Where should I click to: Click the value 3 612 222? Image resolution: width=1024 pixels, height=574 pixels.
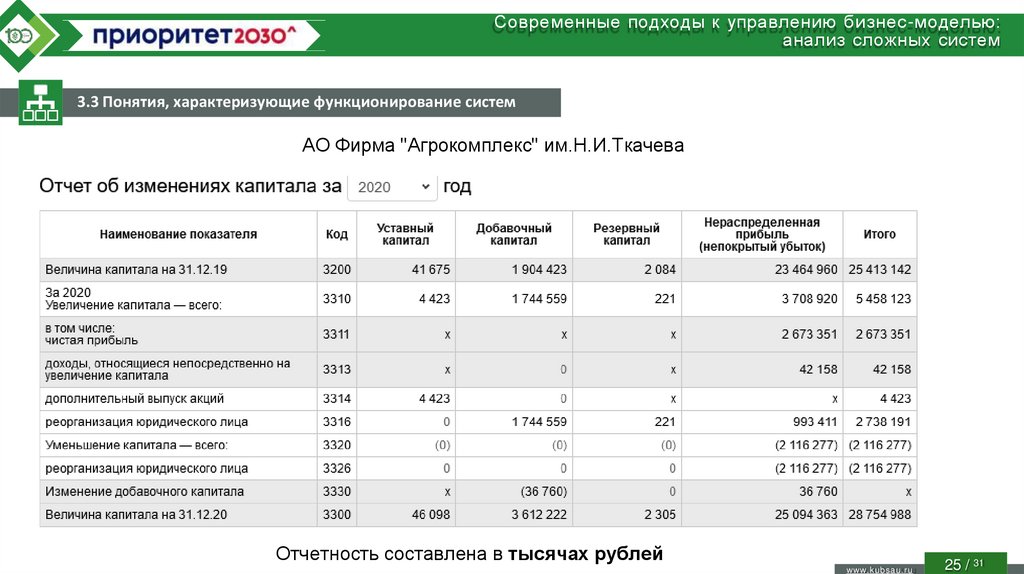539,515
